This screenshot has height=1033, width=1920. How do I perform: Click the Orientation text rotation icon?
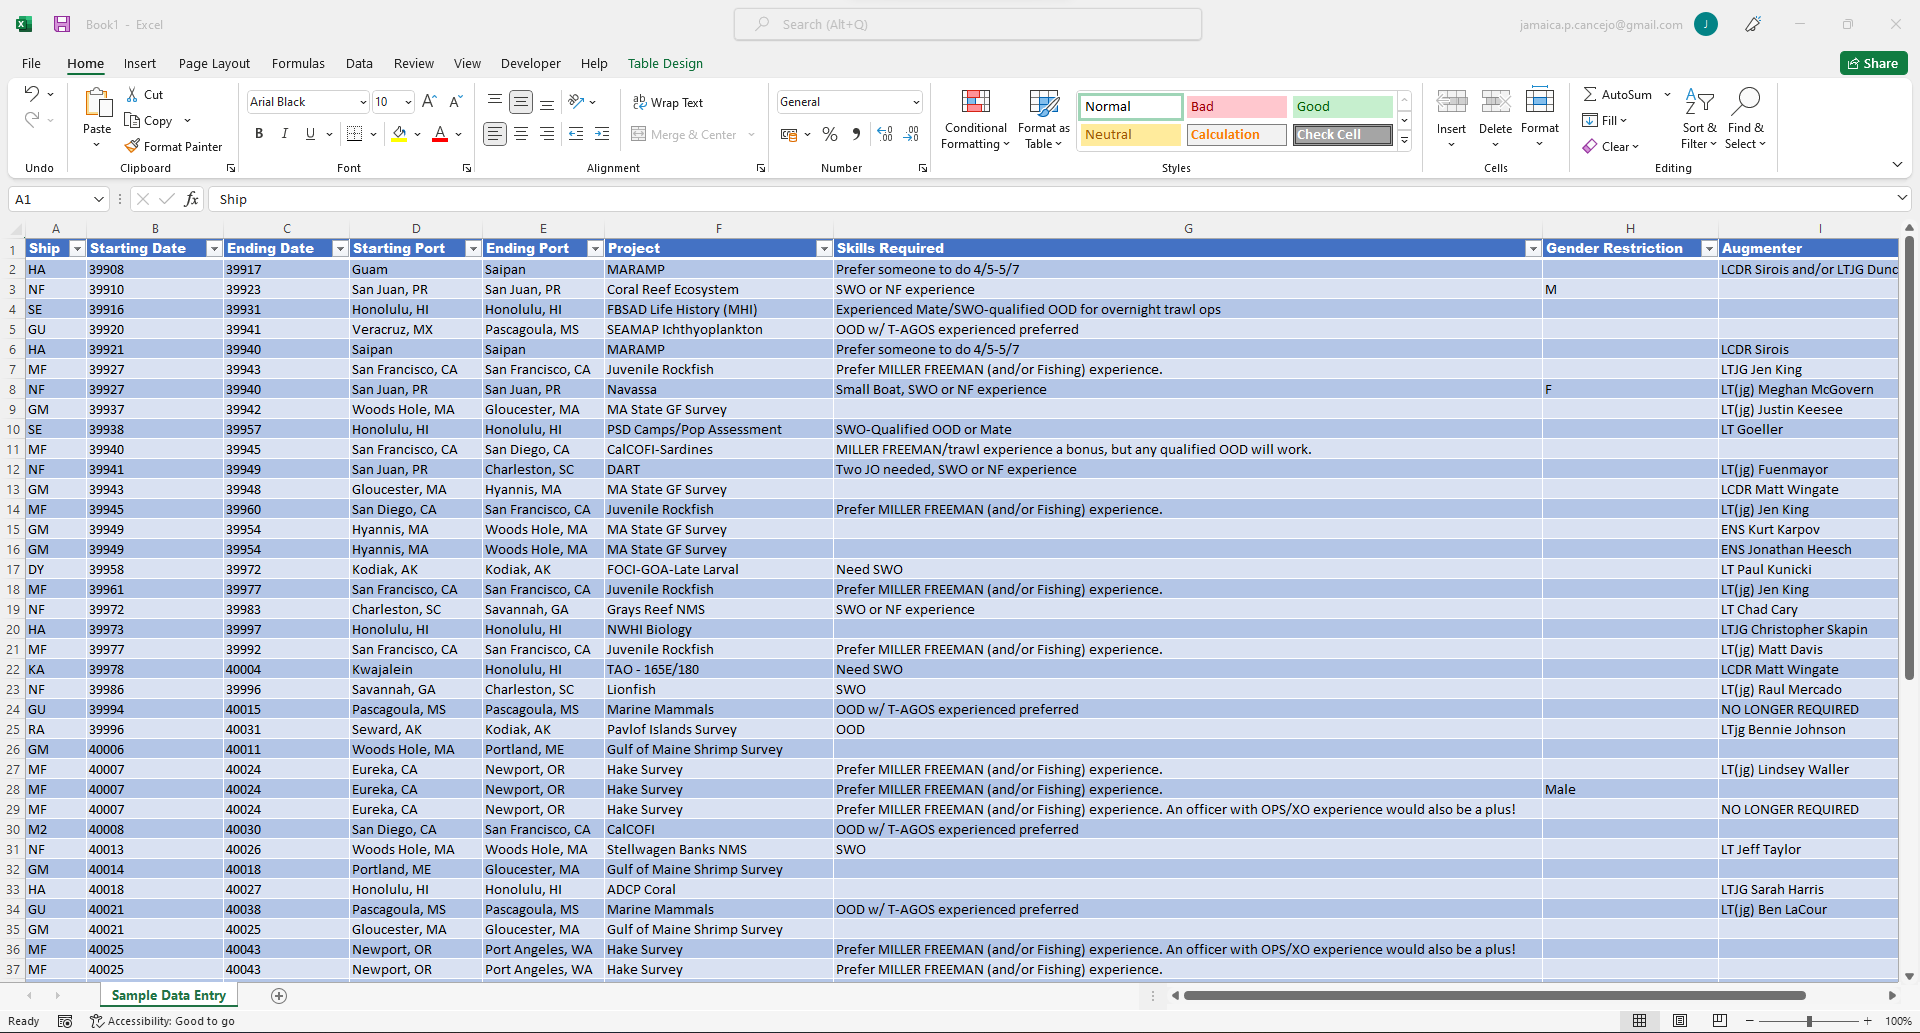point(576,101)
